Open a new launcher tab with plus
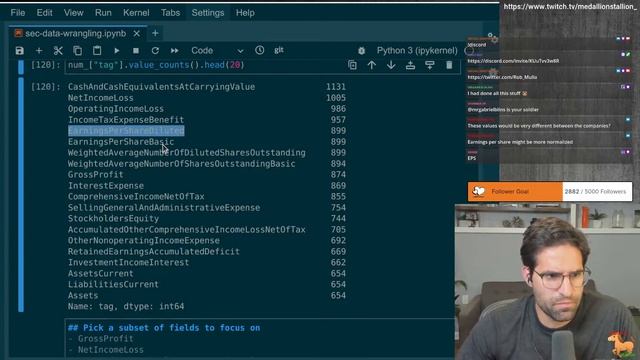 (x=155, y=33)
